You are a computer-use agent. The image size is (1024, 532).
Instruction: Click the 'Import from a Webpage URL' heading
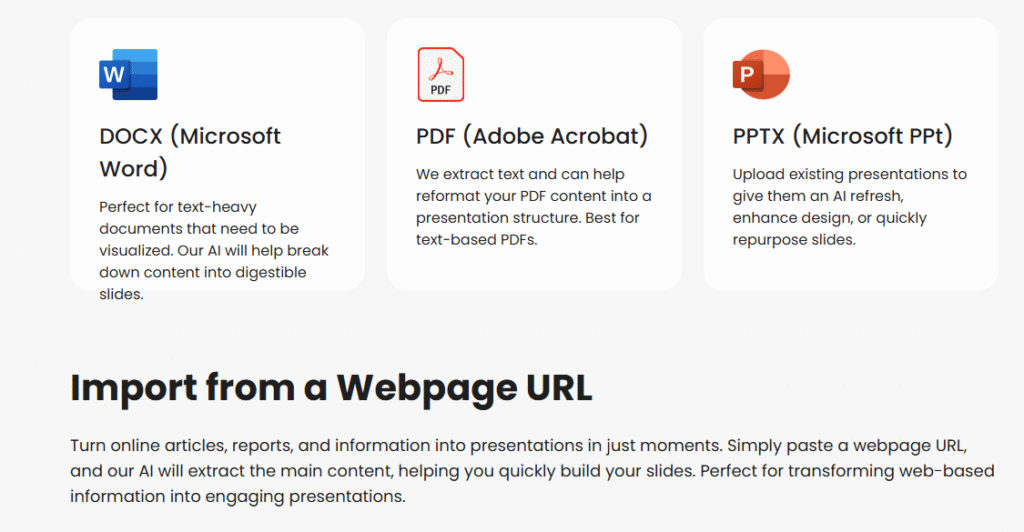coord(331,387)
